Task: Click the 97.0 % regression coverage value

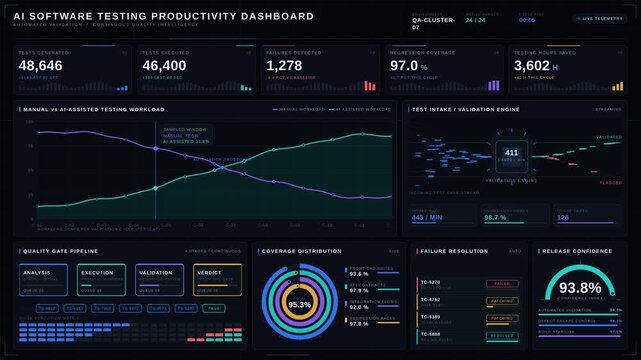Action: tap(408, 66)
